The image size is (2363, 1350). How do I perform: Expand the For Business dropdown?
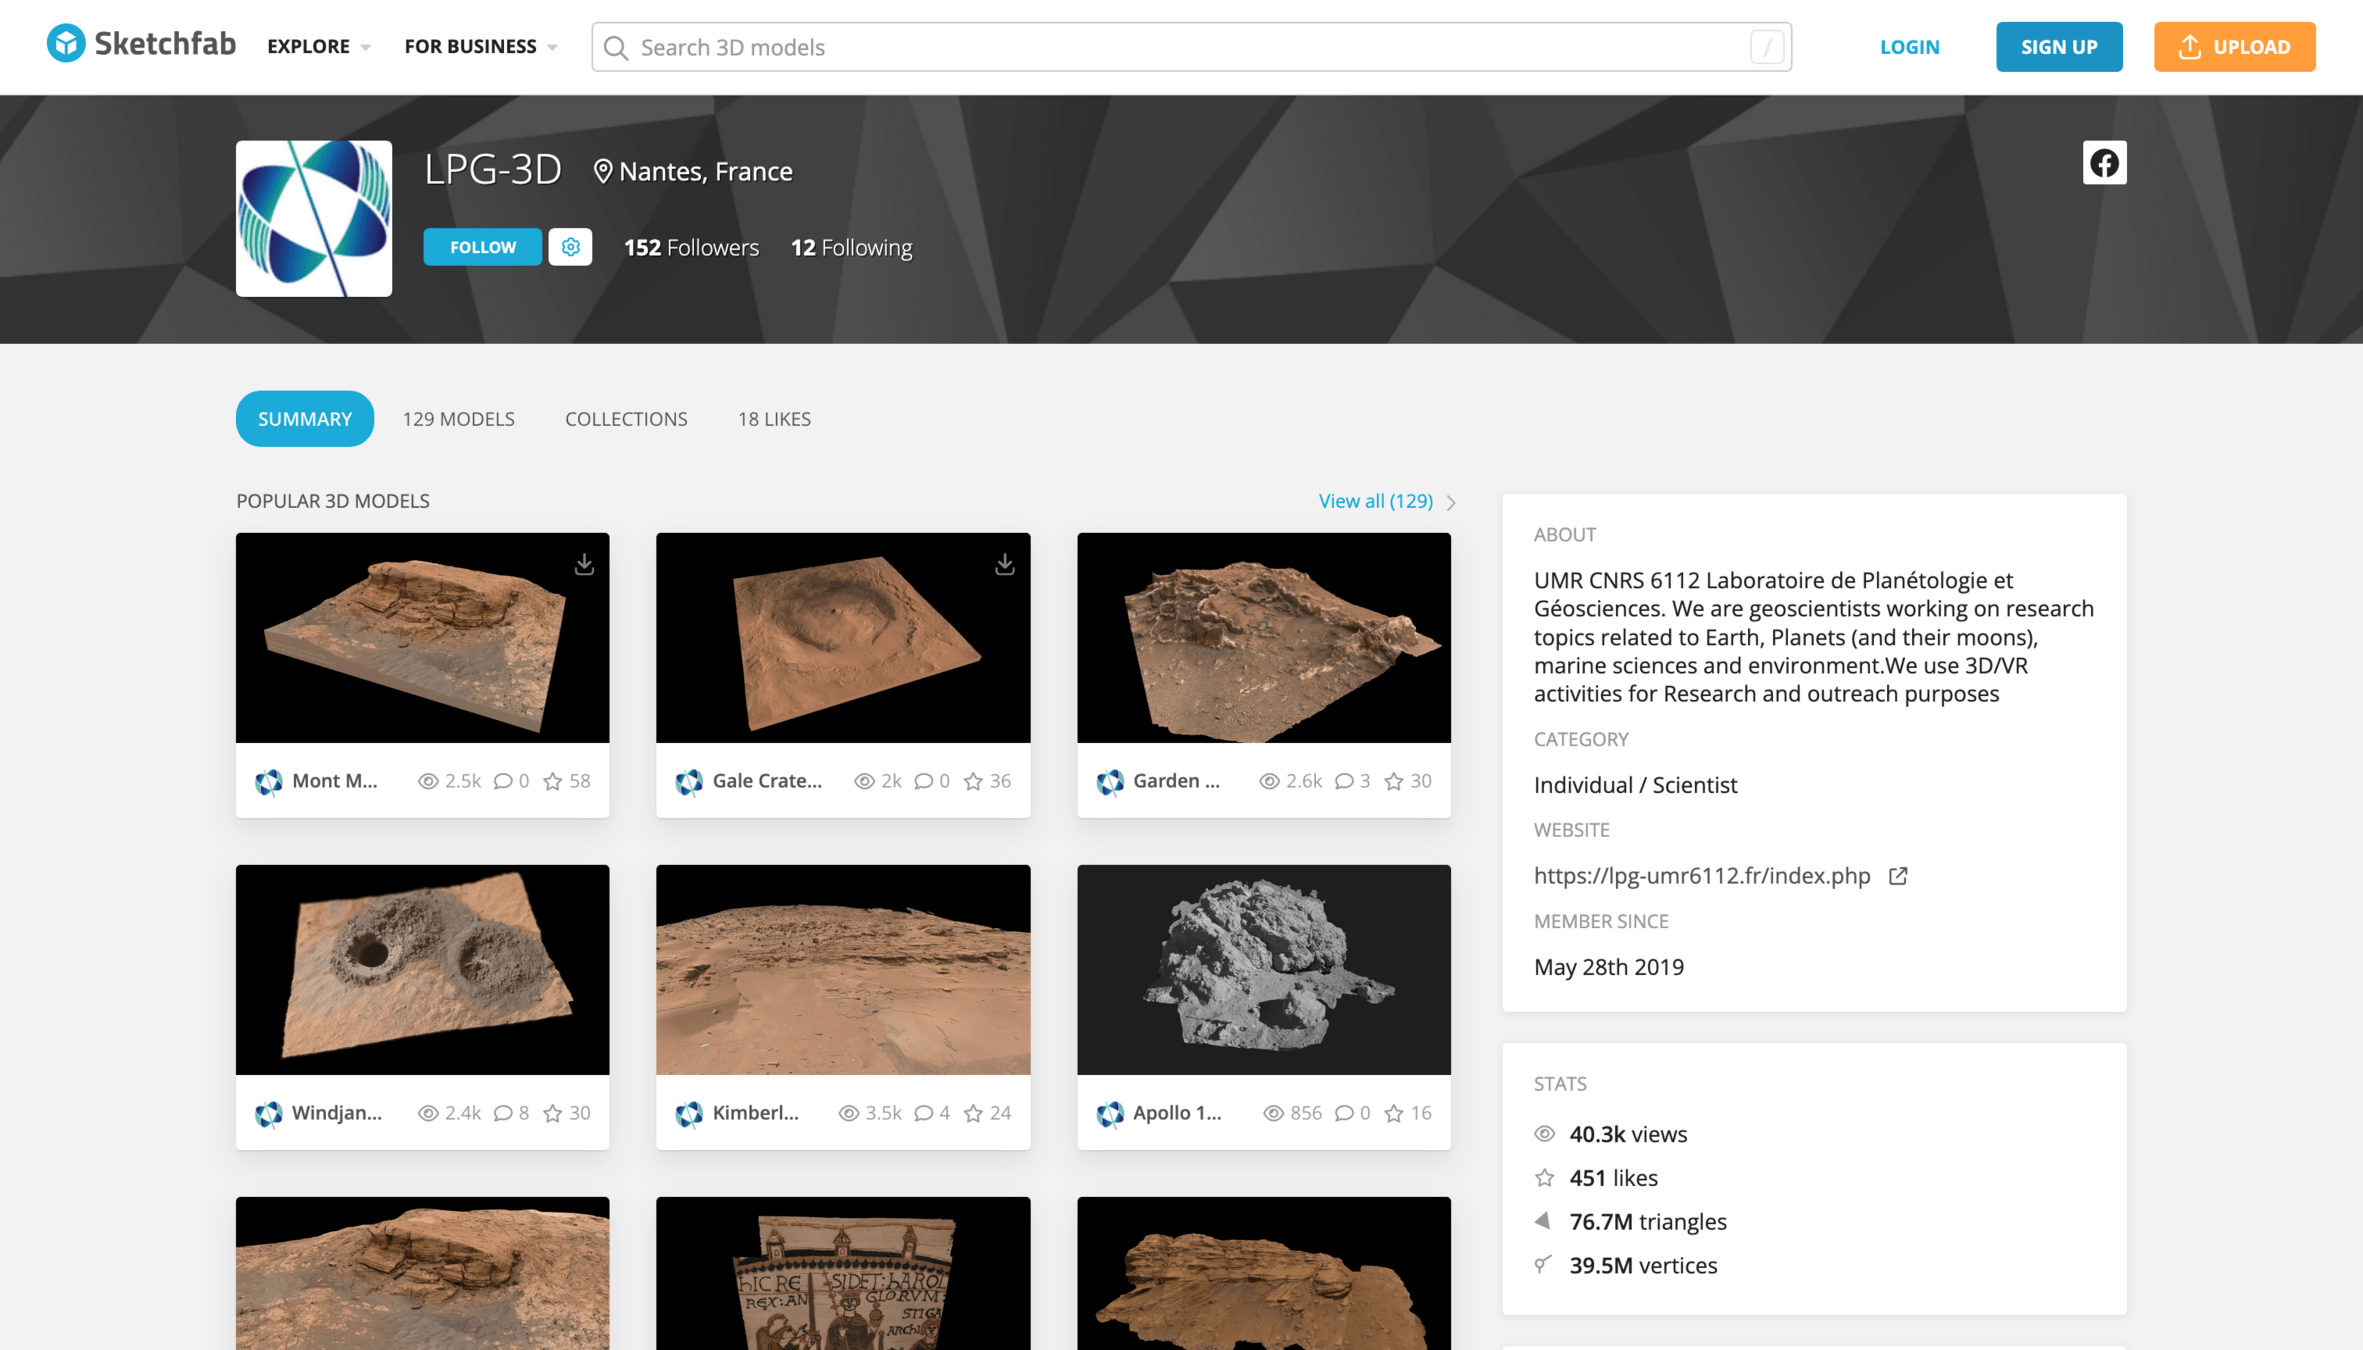pos(481,46)
